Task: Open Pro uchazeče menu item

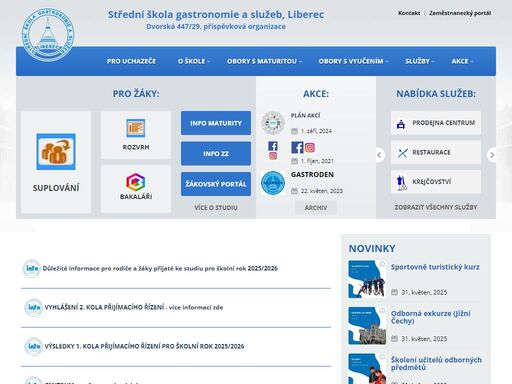Action: click(131, 61)
